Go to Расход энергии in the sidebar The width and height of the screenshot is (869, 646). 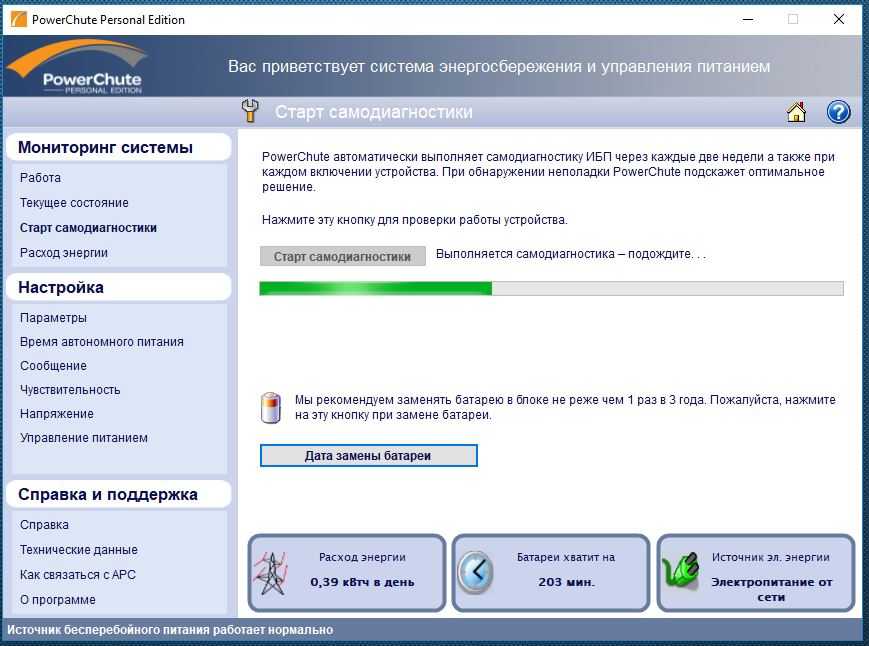64,253
